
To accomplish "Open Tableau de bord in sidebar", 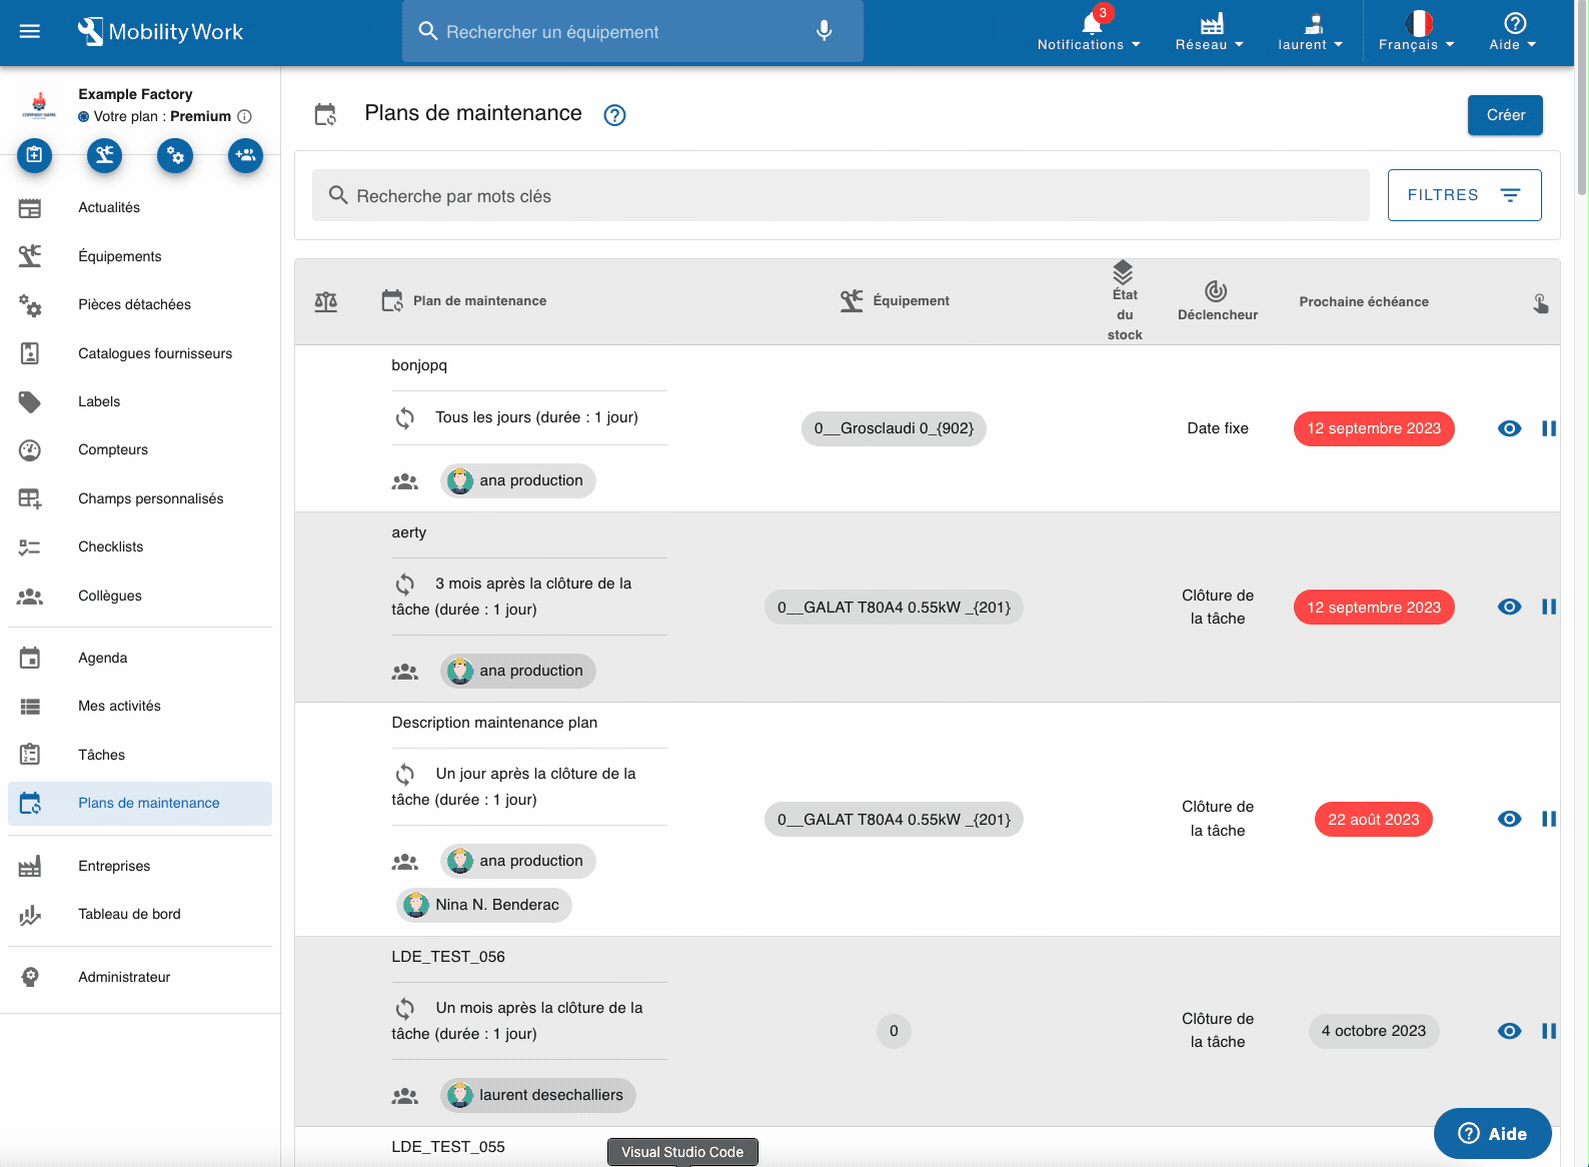I will pos(129,914).
